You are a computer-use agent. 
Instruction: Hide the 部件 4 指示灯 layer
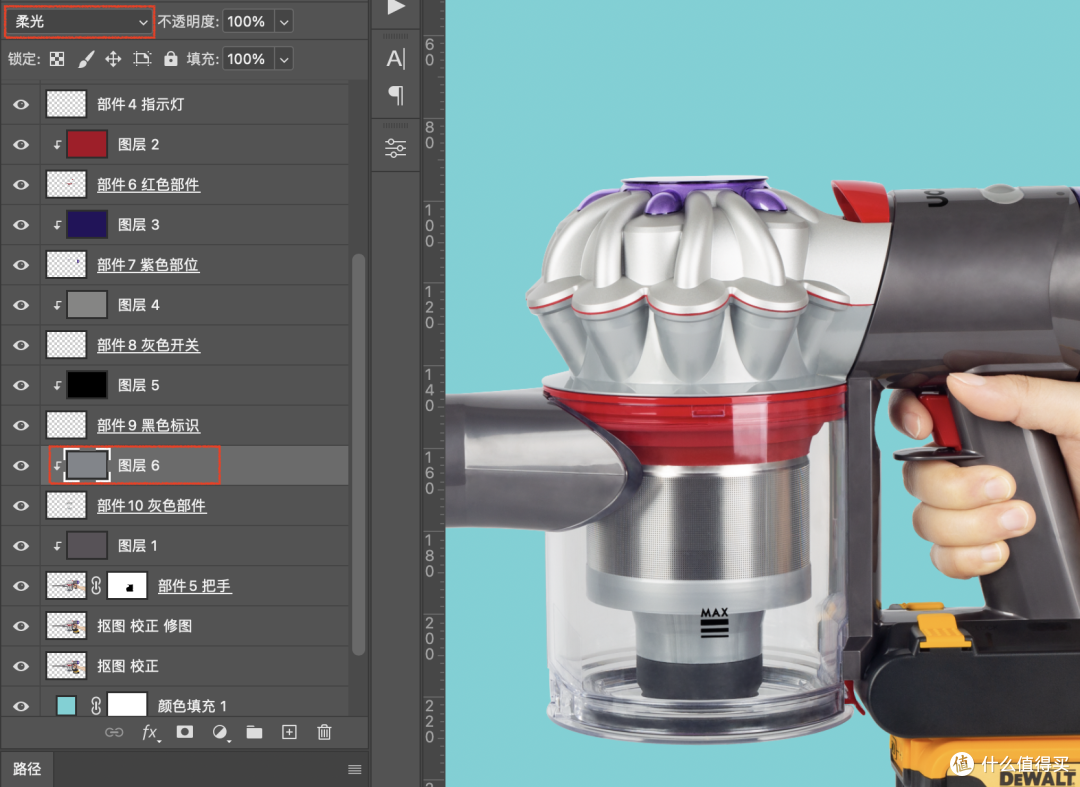21,105
